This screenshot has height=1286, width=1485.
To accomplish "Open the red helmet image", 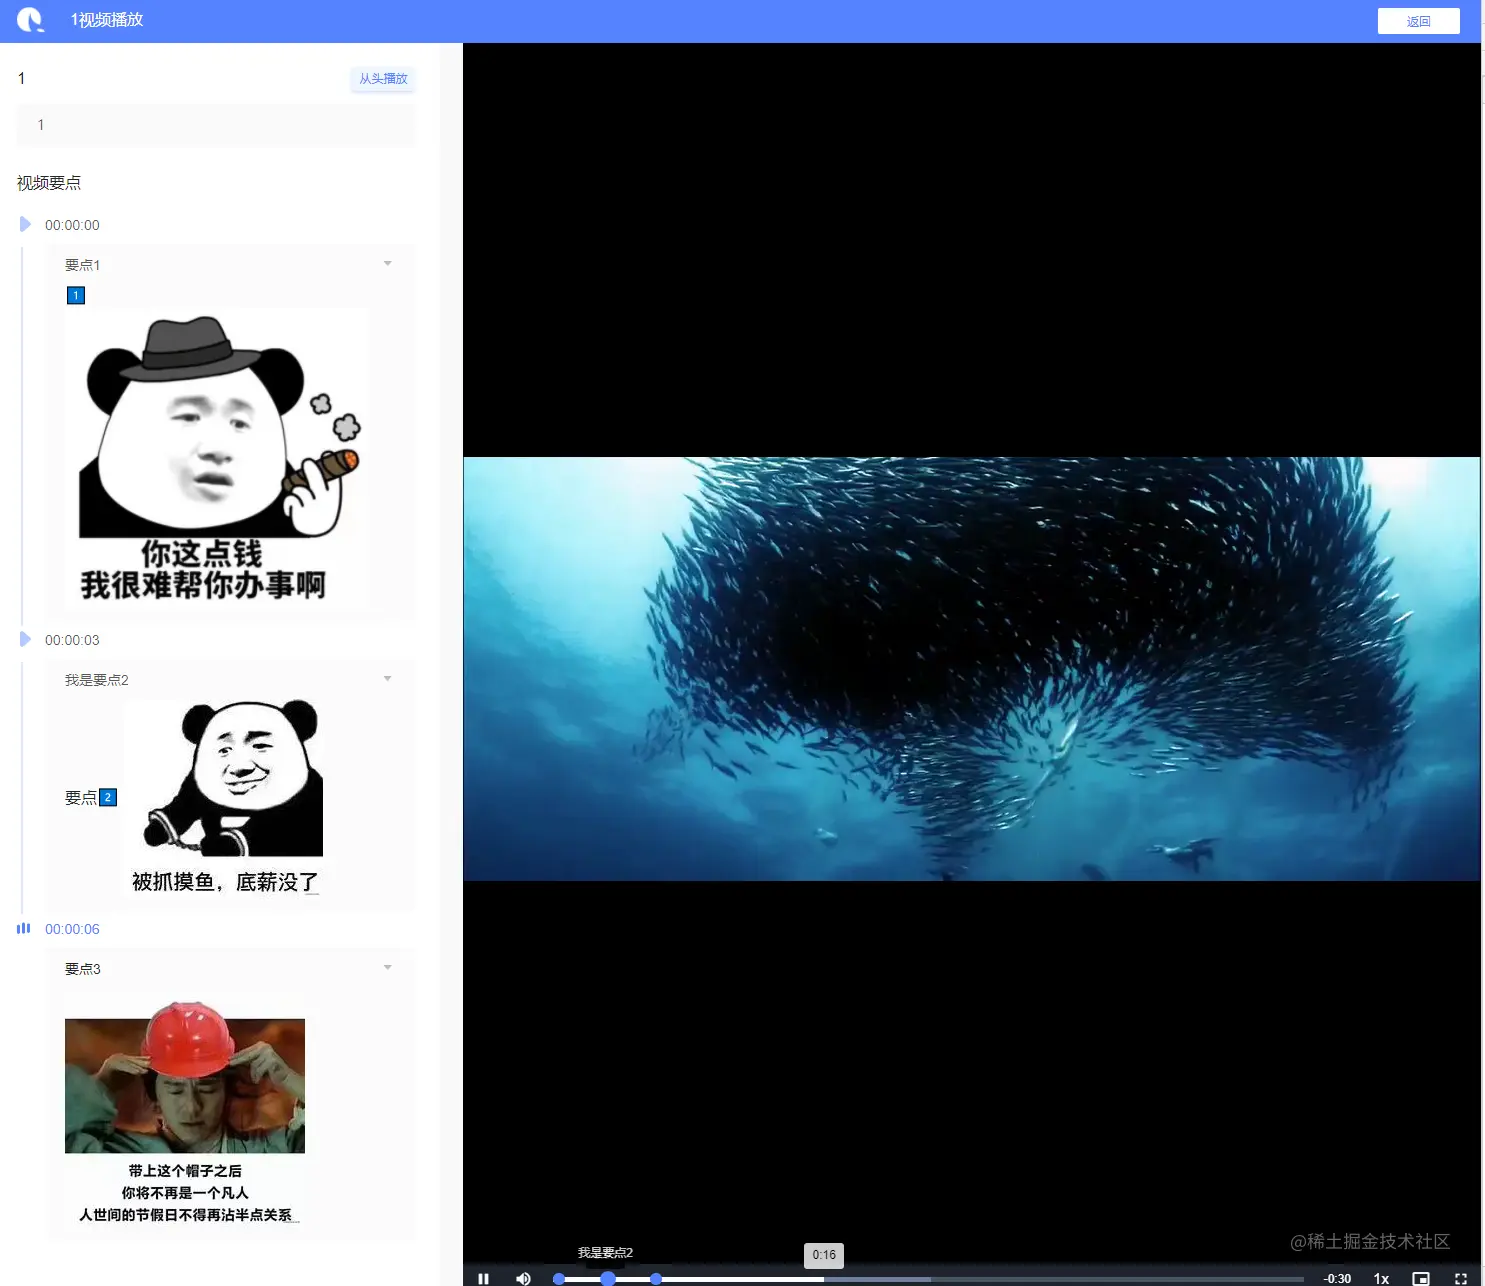I will pyautogui.click(x=185, y=1111).
